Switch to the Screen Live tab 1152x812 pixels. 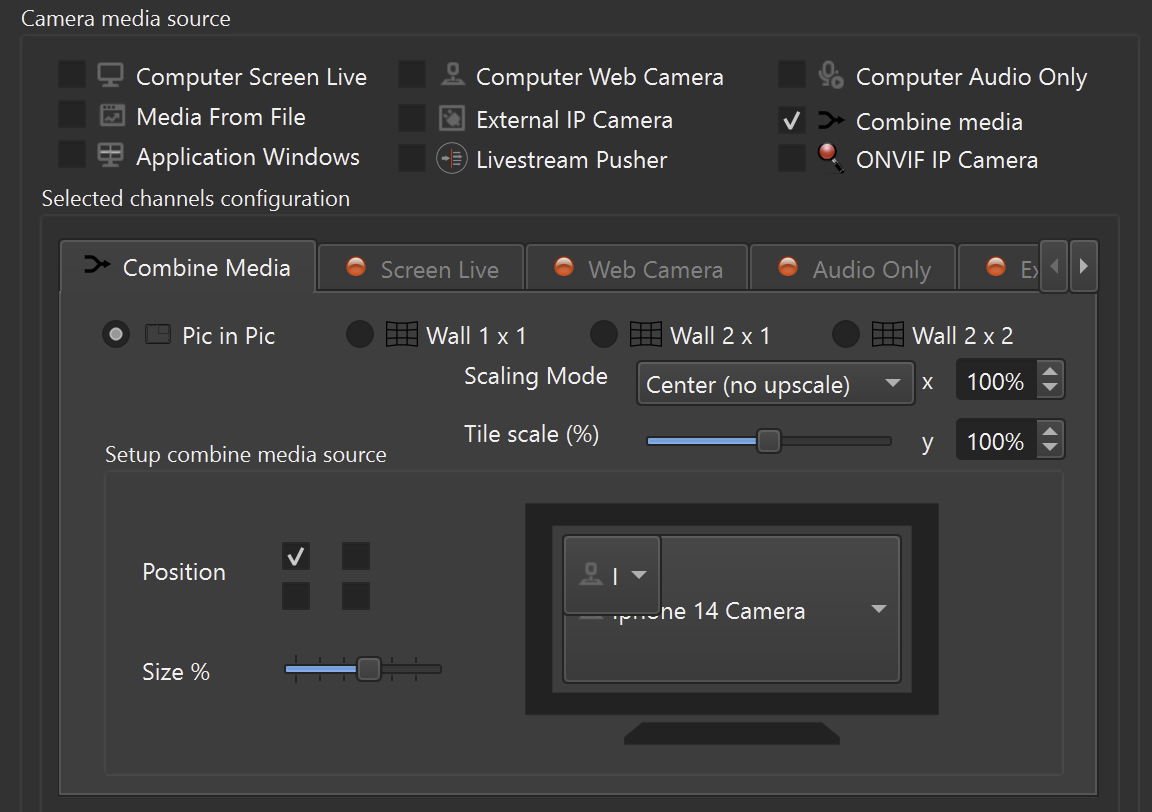421,269
